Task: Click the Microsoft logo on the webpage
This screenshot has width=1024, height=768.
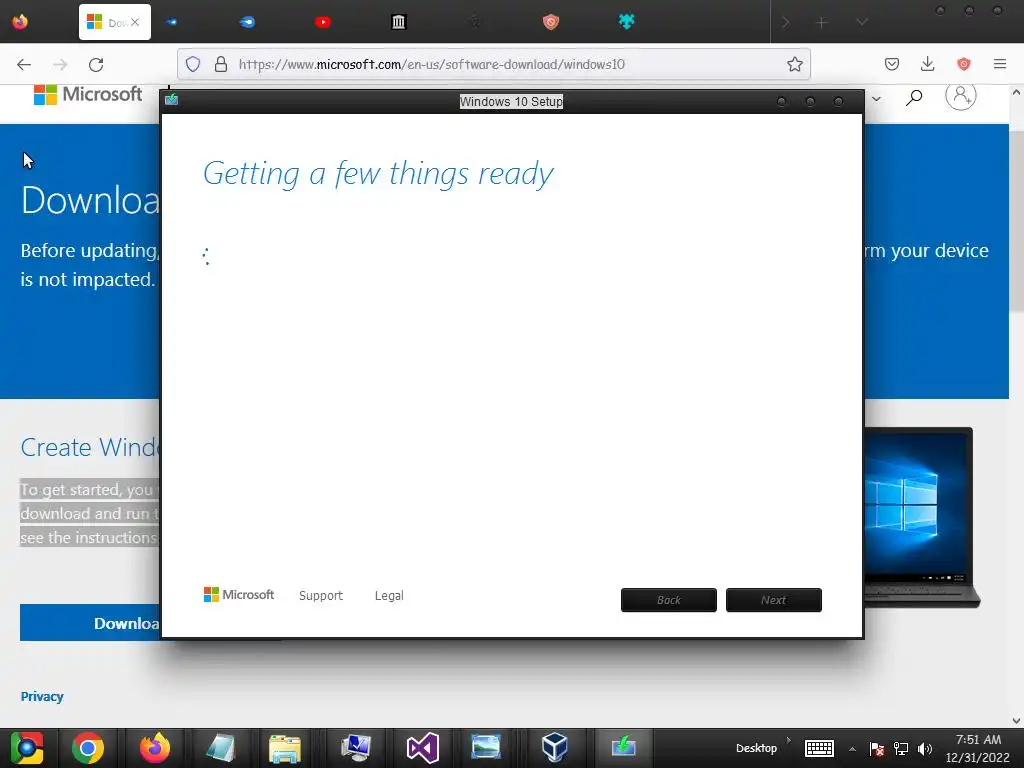Action: [x=88, y=95]
